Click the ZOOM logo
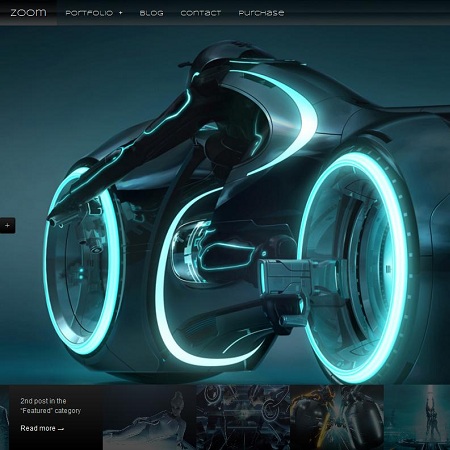Screen dimensions: 450x450 coord(28,13)
